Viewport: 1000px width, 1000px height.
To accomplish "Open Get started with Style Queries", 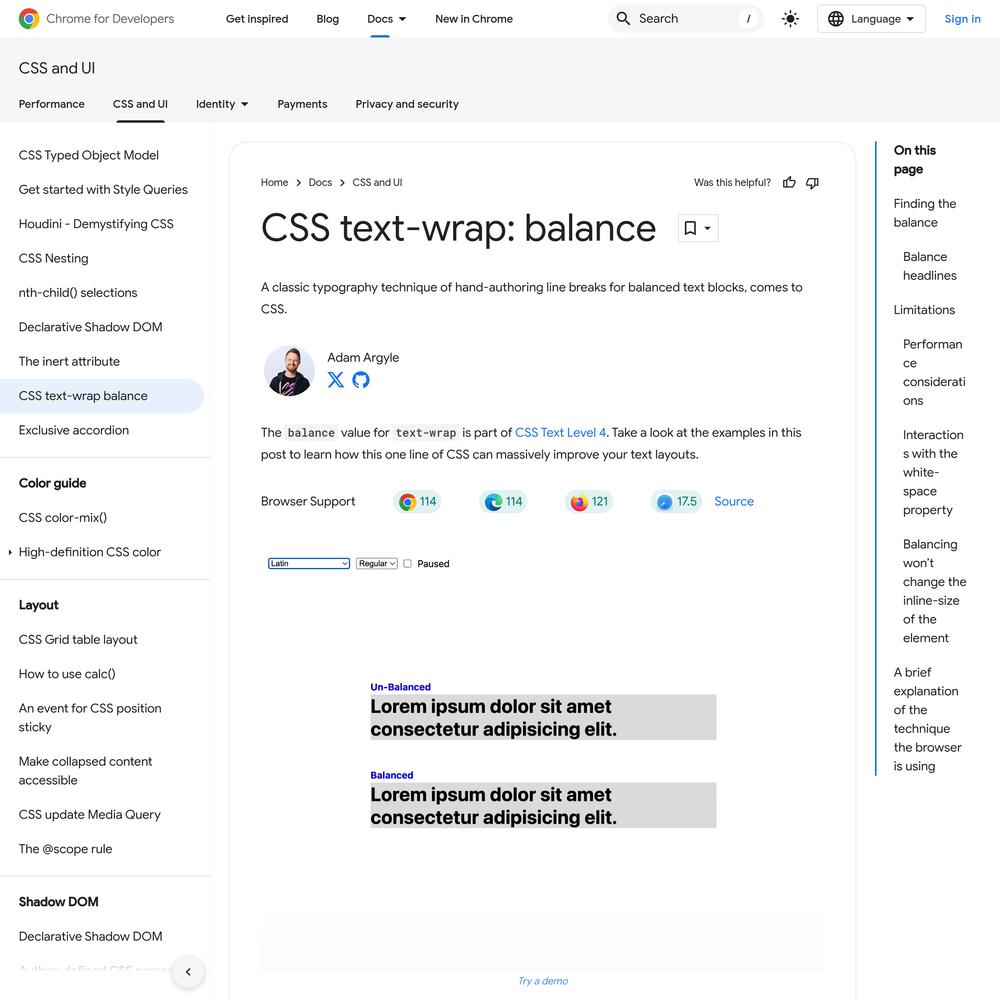I will click(103, 189).
